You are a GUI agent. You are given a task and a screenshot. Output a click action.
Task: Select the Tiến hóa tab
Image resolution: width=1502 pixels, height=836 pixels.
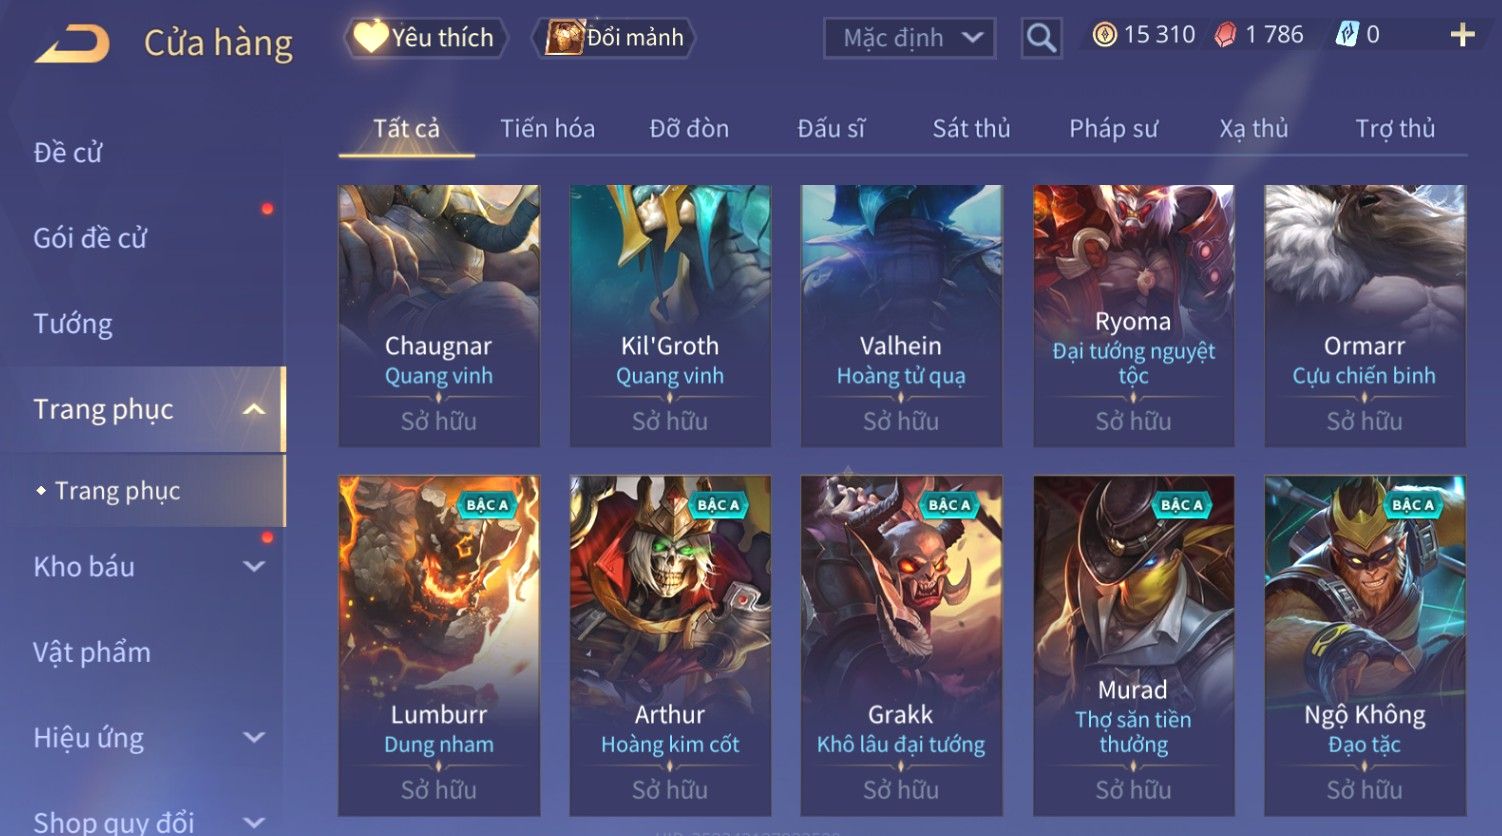(547, 129)
